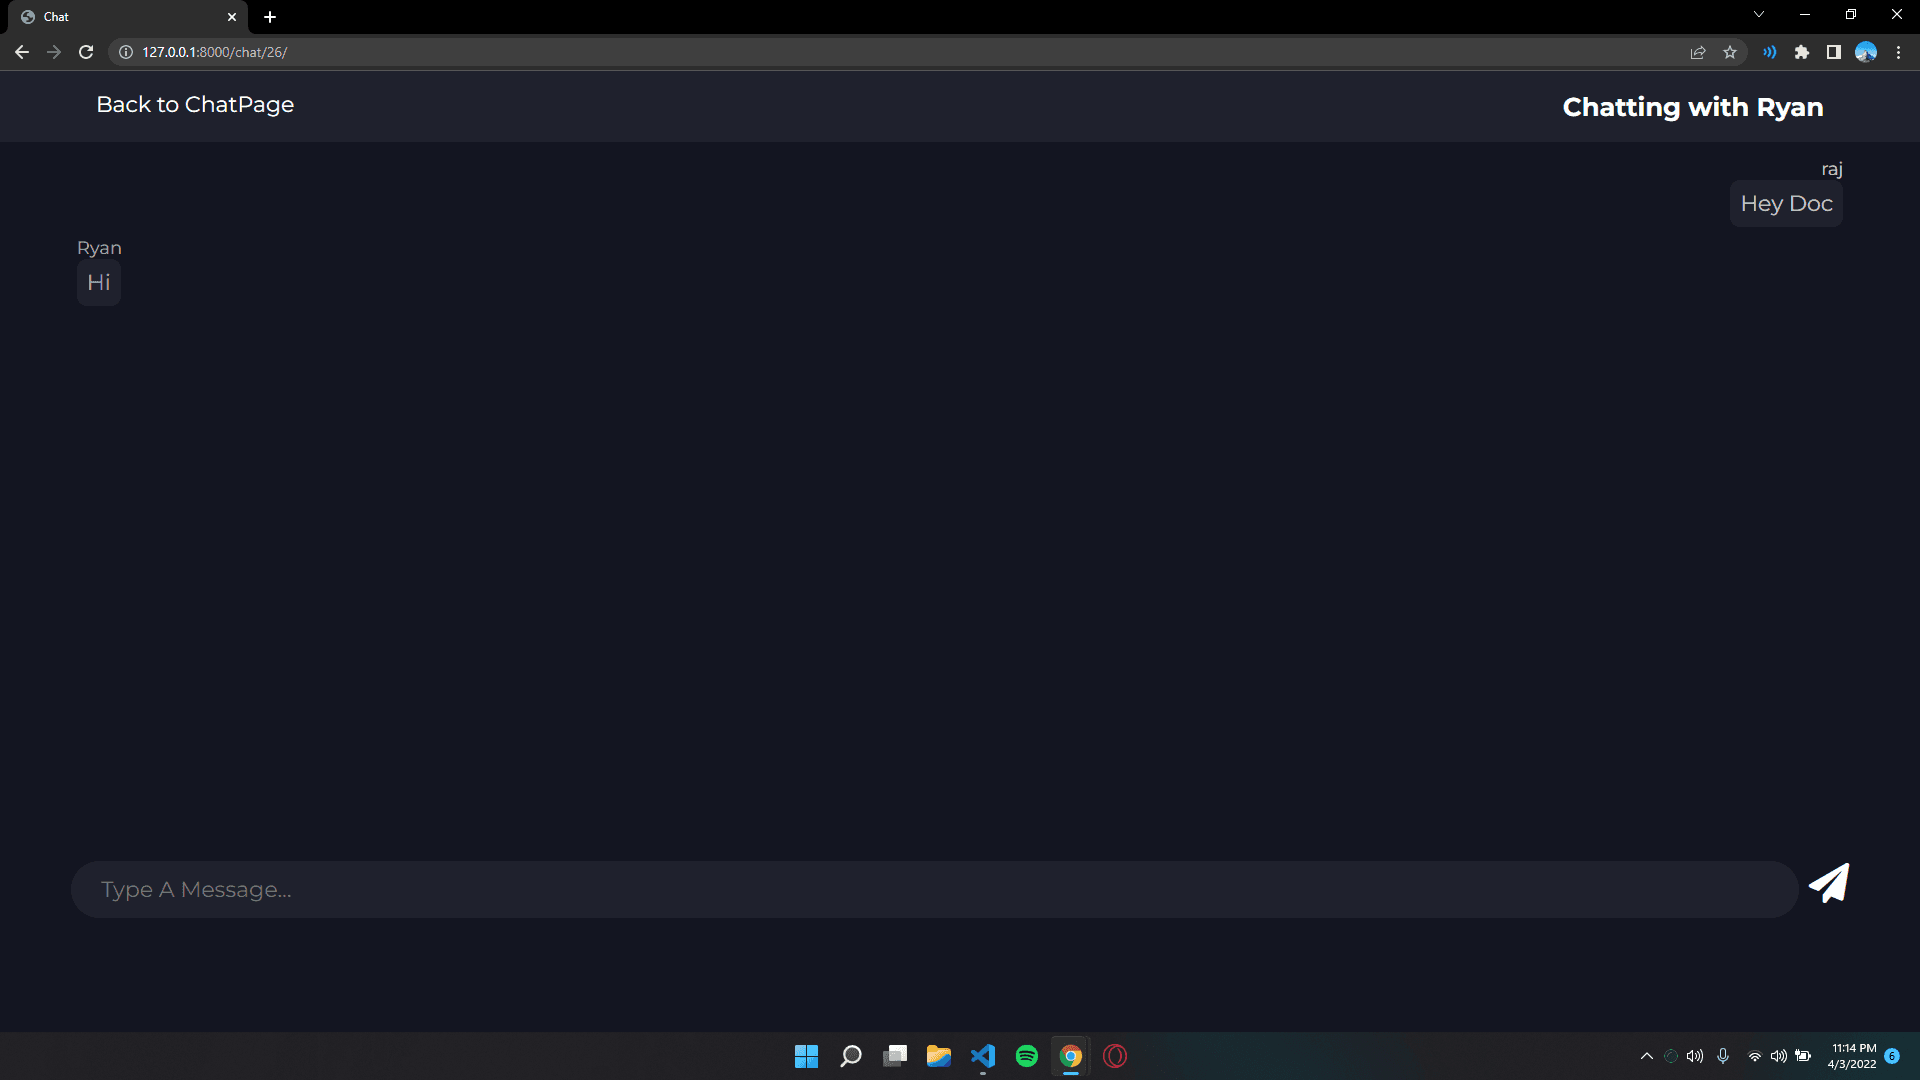Send message with paper plane icon
Image resolution: width=1920 pixels, height=1080 pixels.
[x=1829, y=884]
